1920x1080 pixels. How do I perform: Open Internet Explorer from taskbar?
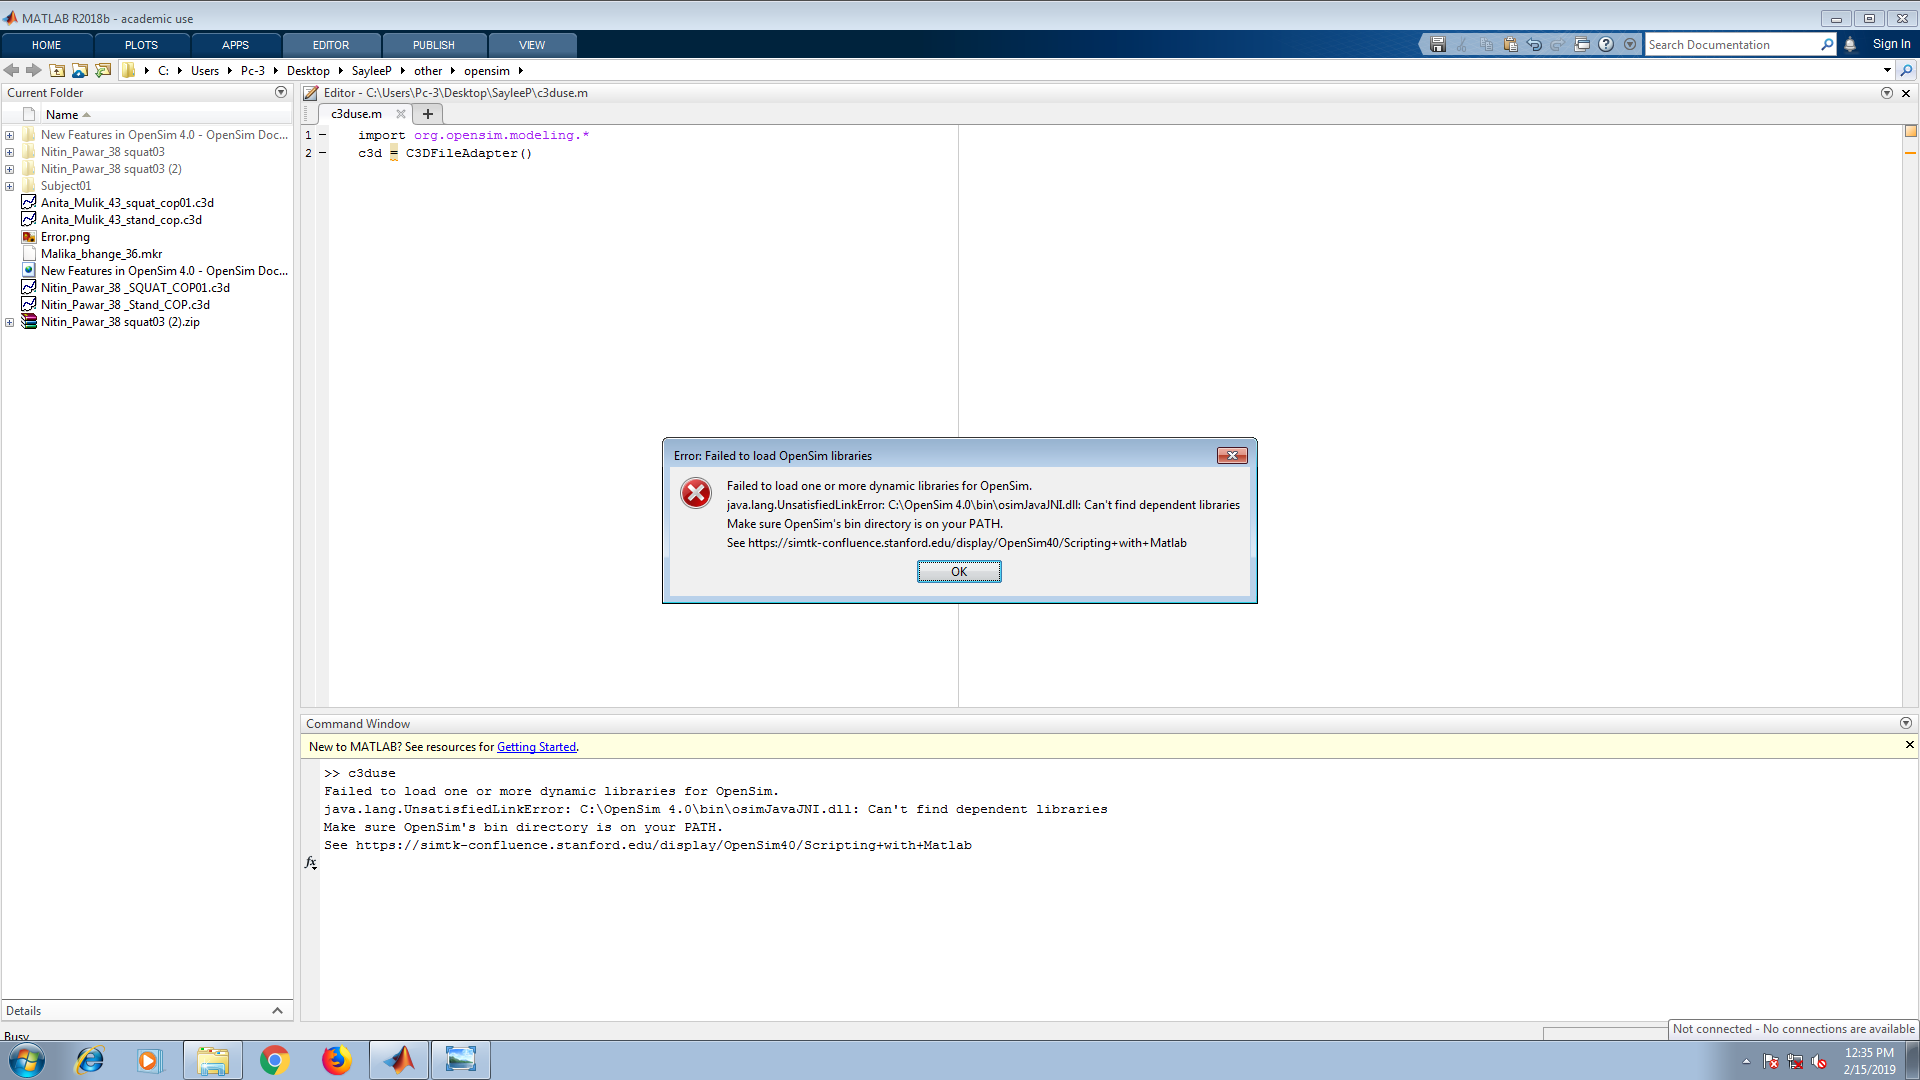coord(90,1060)
